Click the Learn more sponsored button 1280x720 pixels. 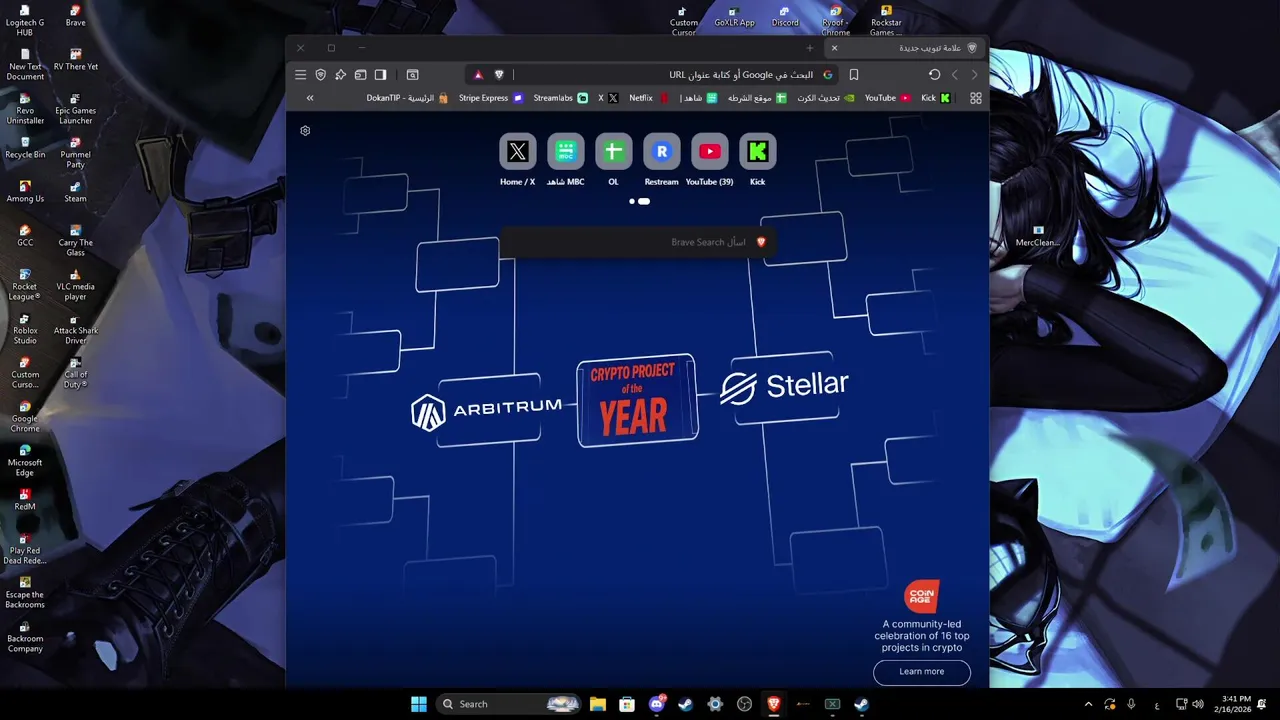(922, 672)
